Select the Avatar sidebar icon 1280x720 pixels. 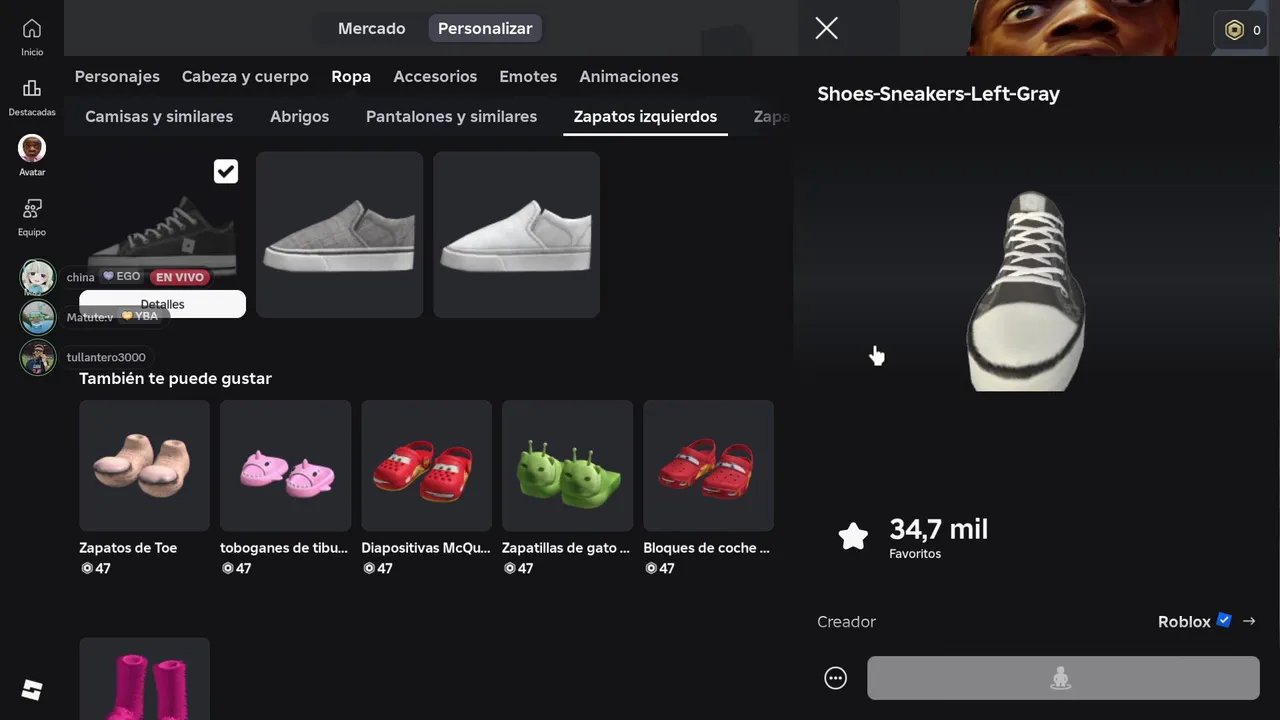32,148
